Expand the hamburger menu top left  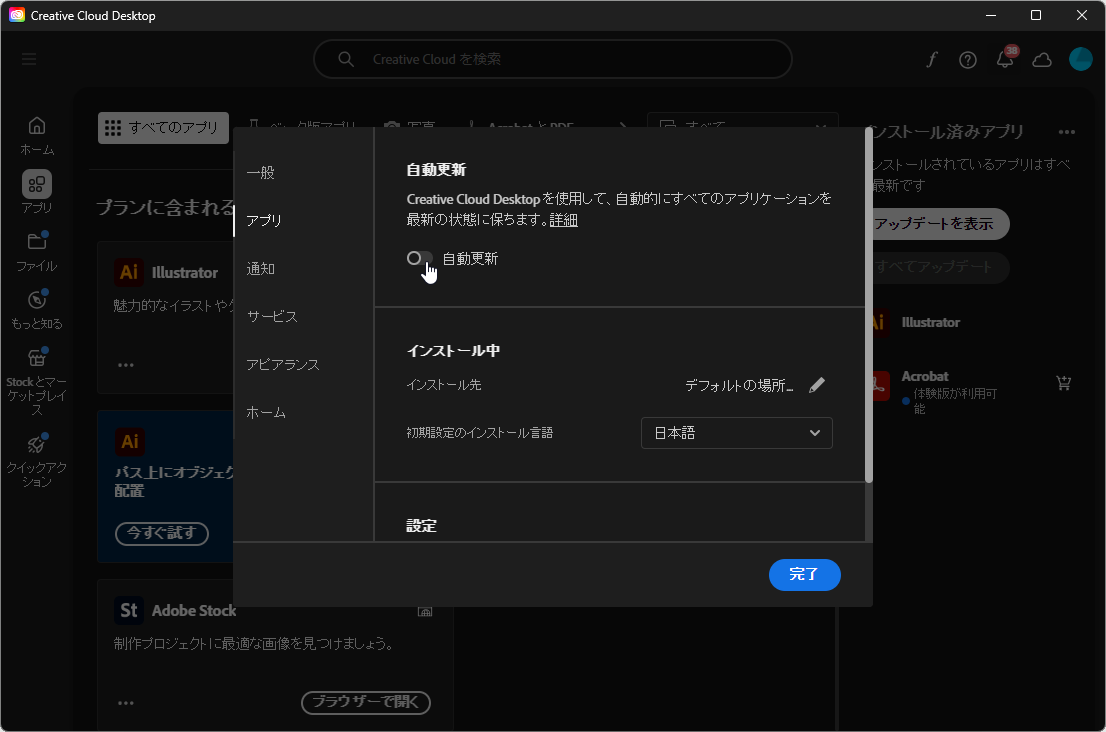pos(28,58)
